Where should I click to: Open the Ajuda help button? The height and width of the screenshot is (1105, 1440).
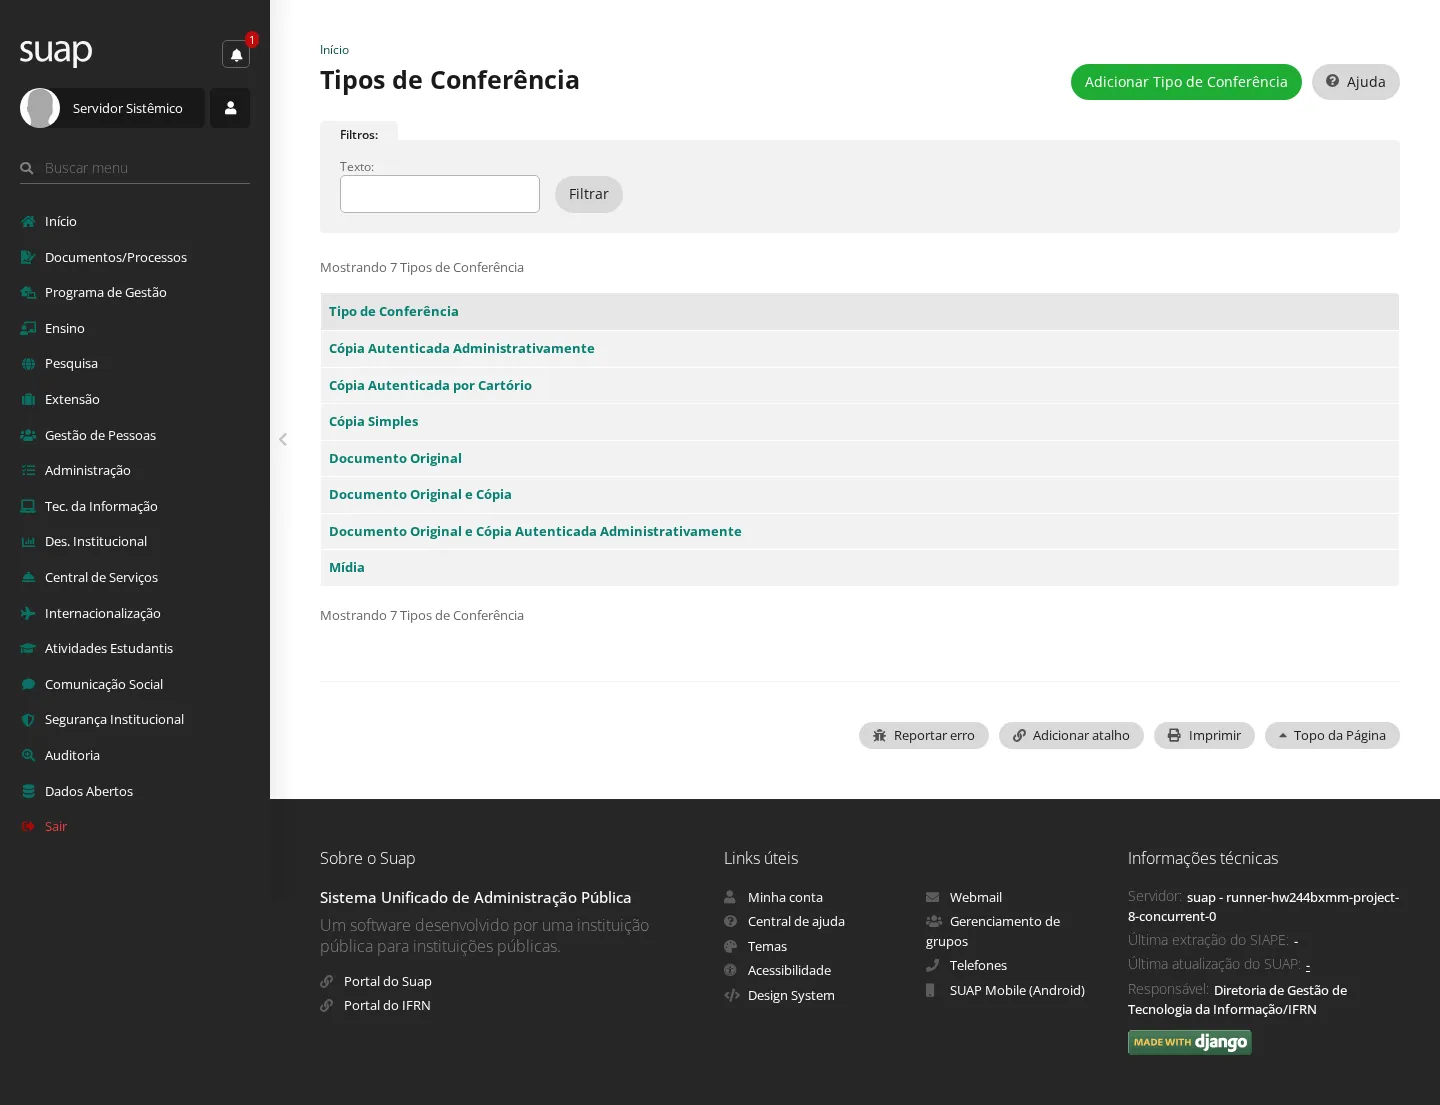tap(1356, 82)
